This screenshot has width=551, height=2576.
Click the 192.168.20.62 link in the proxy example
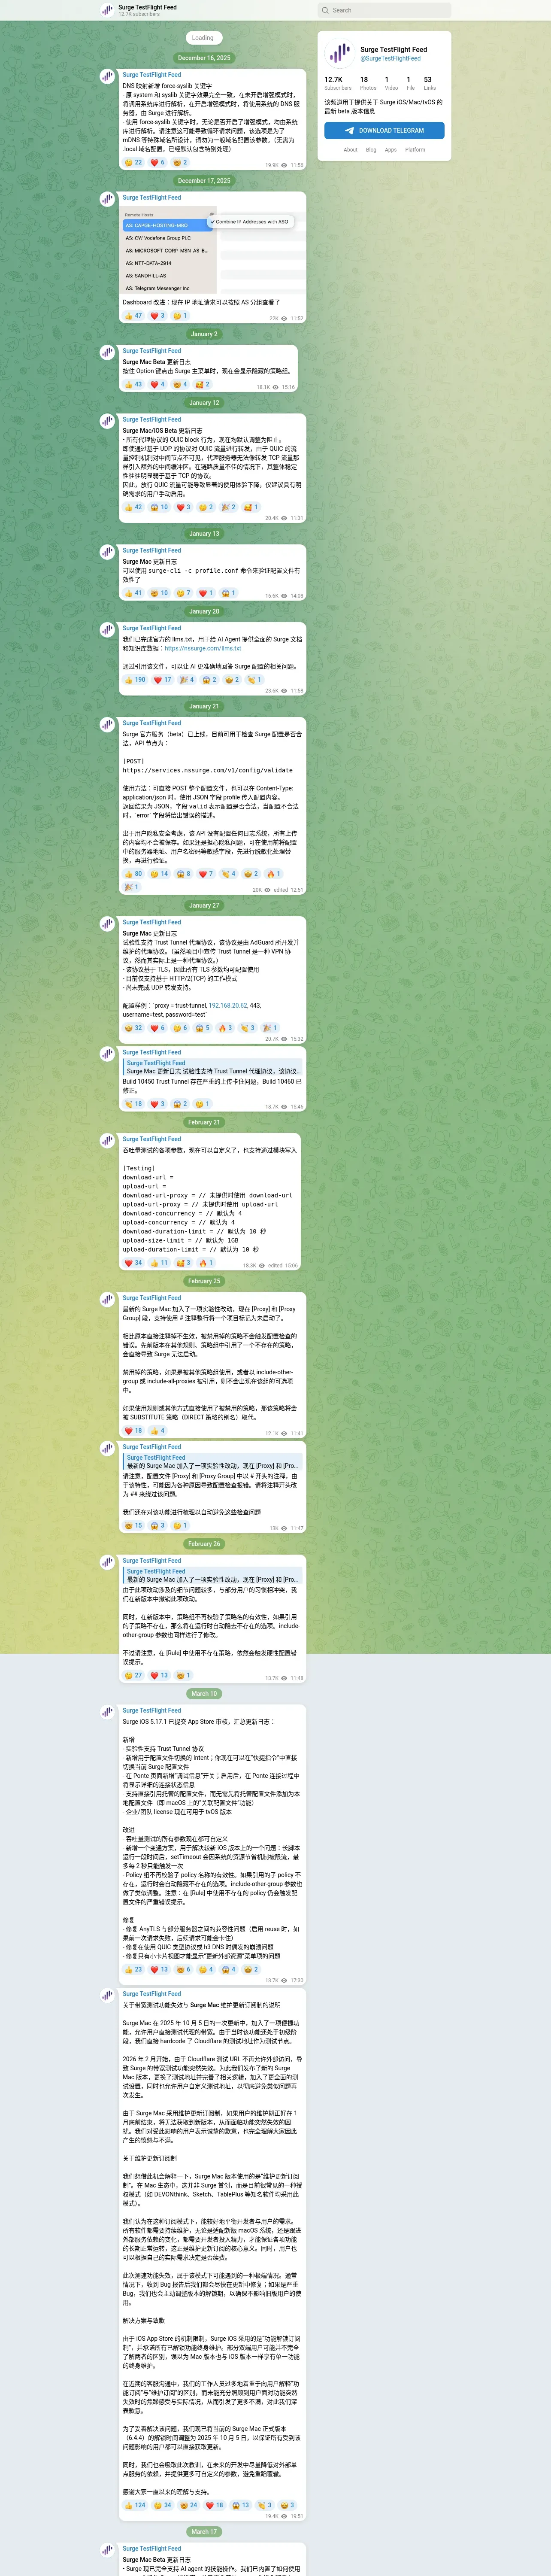(228, 1006)
